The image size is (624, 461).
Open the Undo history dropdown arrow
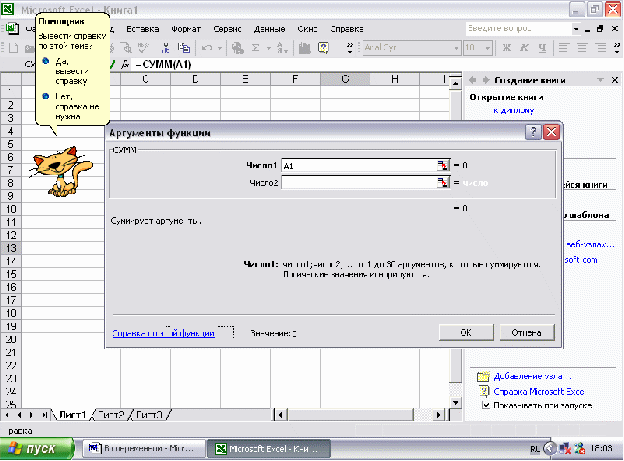pyautogui.click(x=219, y=48)
